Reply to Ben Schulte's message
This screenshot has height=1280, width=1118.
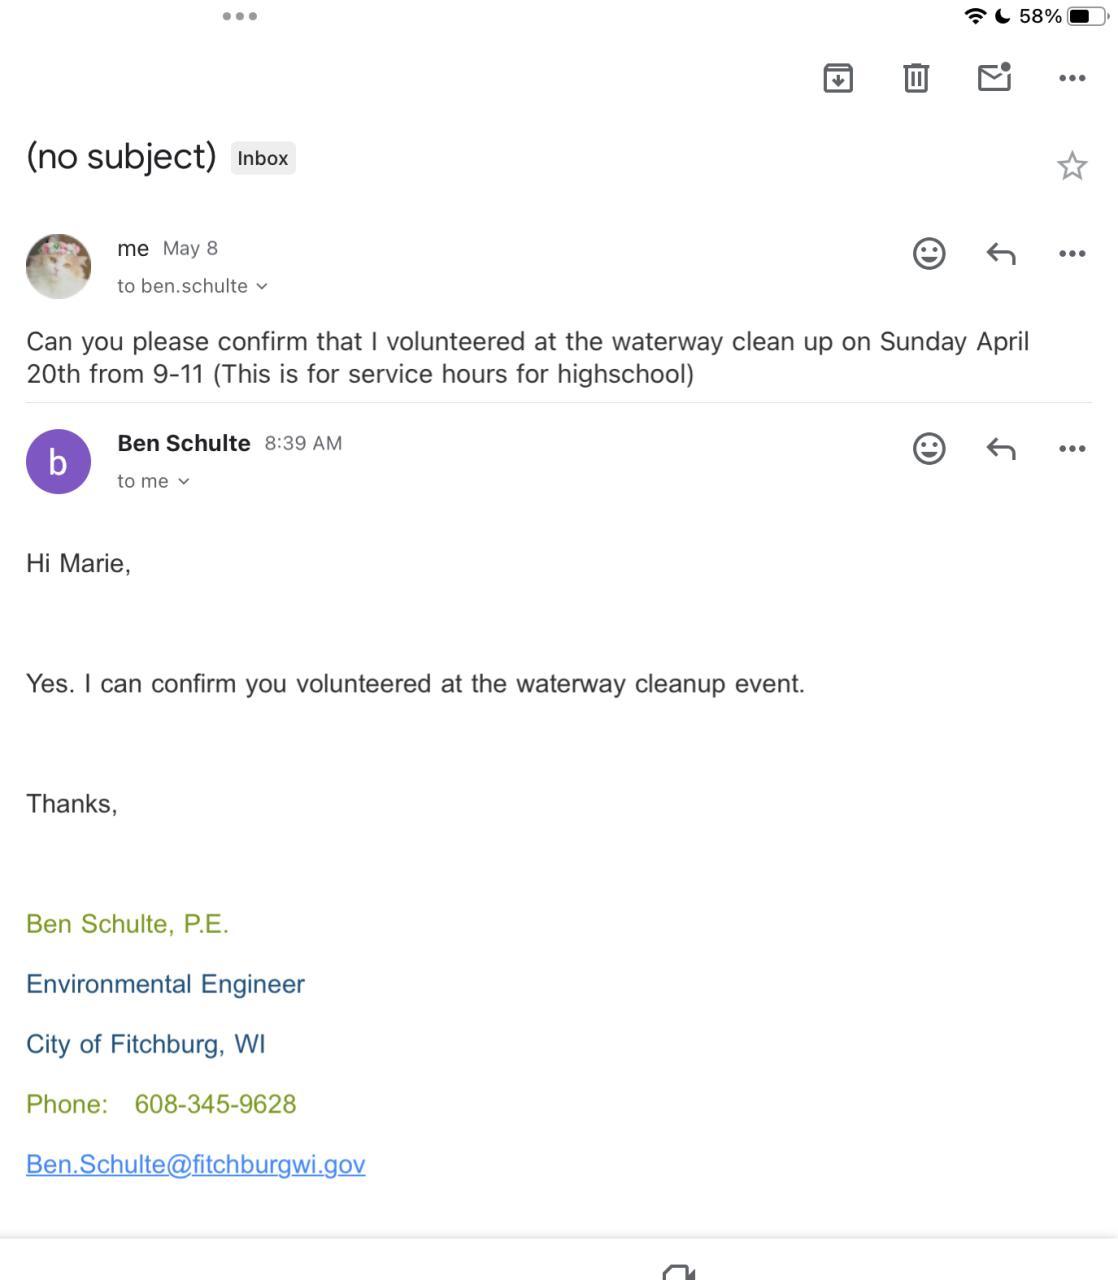(x=1001, y=448)
